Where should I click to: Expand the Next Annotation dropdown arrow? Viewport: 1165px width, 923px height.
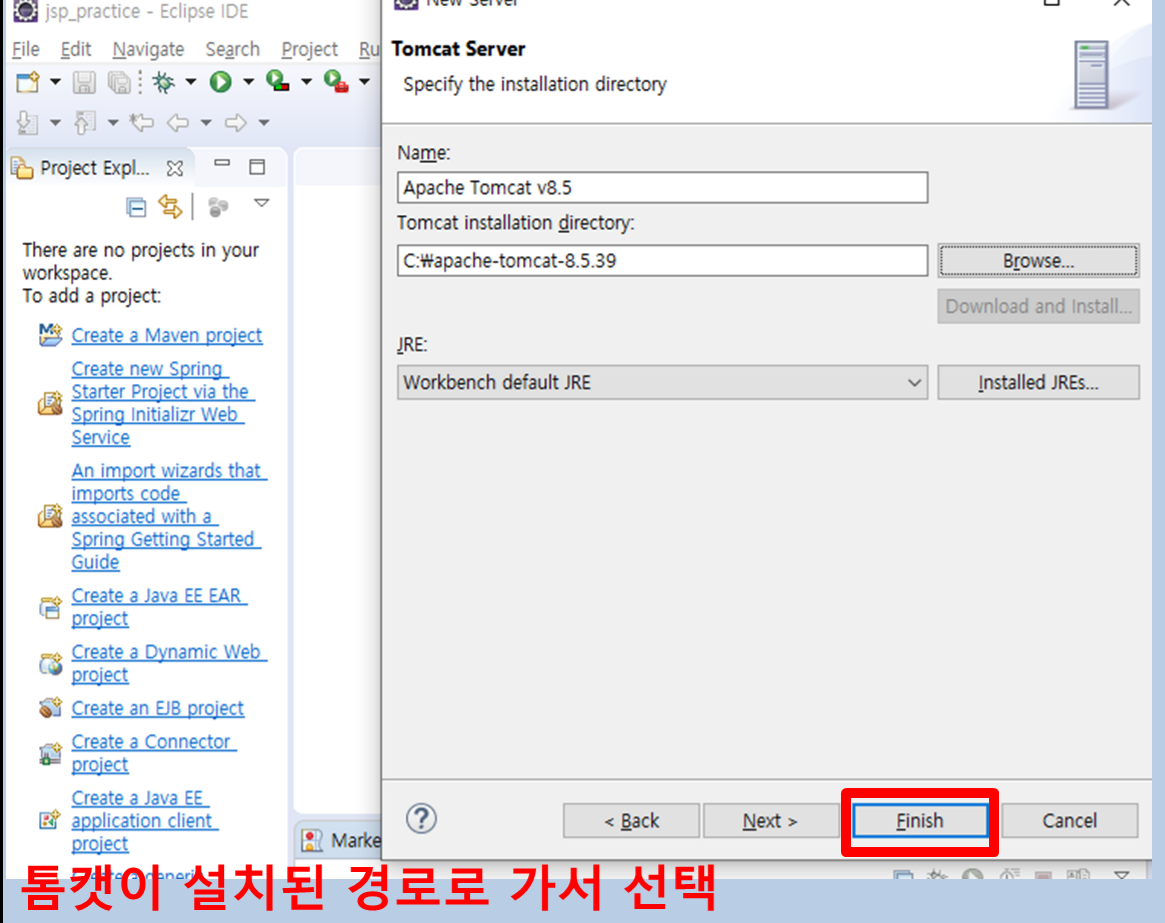[55, 123]
